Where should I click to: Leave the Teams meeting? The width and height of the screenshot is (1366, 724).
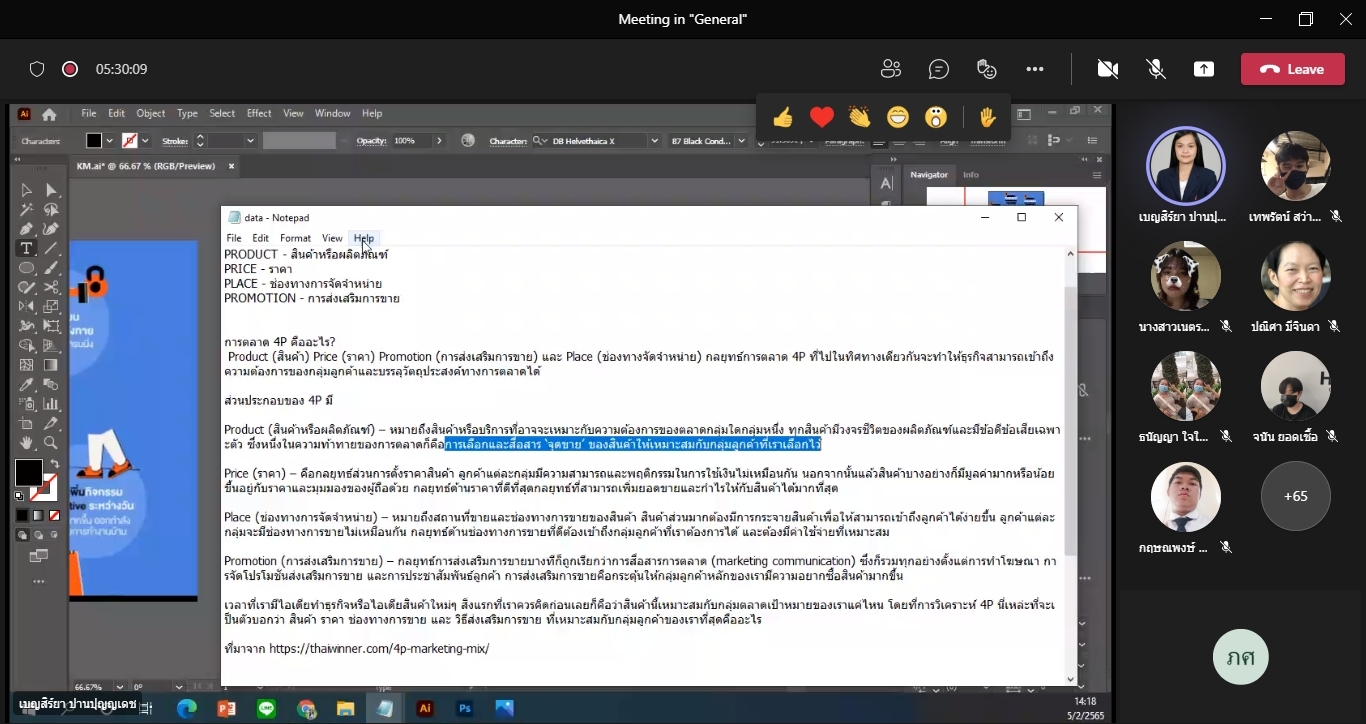1292,69
